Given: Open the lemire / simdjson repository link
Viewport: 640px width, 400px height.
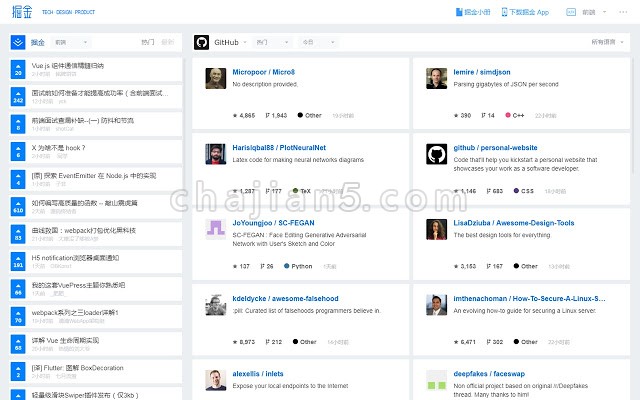Looking at the screenshot, I should (x=482, y=72).
